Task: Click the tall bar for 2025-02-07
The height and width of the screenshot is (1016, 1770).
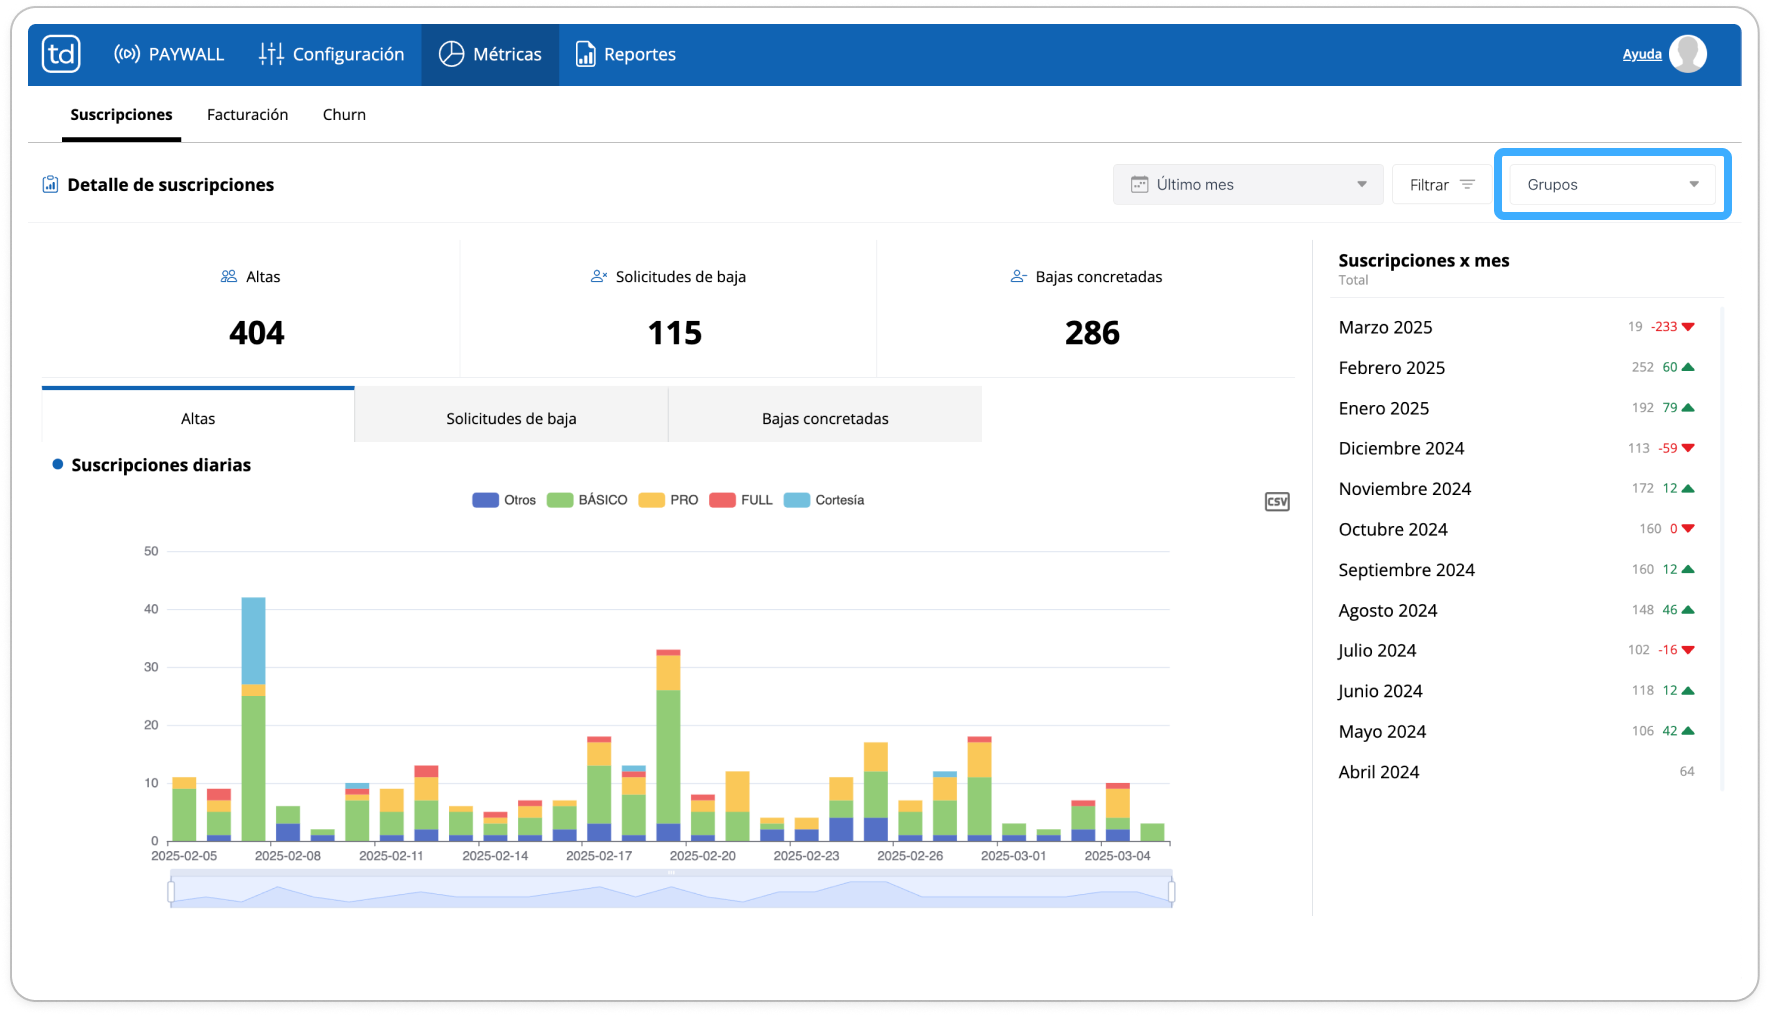Action: 254,719
